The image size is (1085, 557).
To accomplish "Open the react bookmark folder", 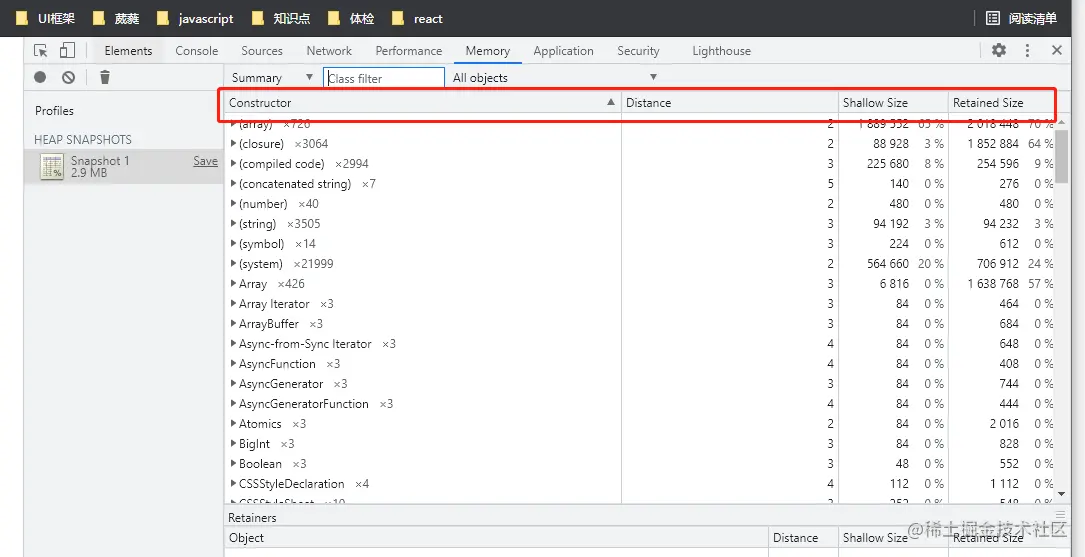I will (x=417, y=19).
